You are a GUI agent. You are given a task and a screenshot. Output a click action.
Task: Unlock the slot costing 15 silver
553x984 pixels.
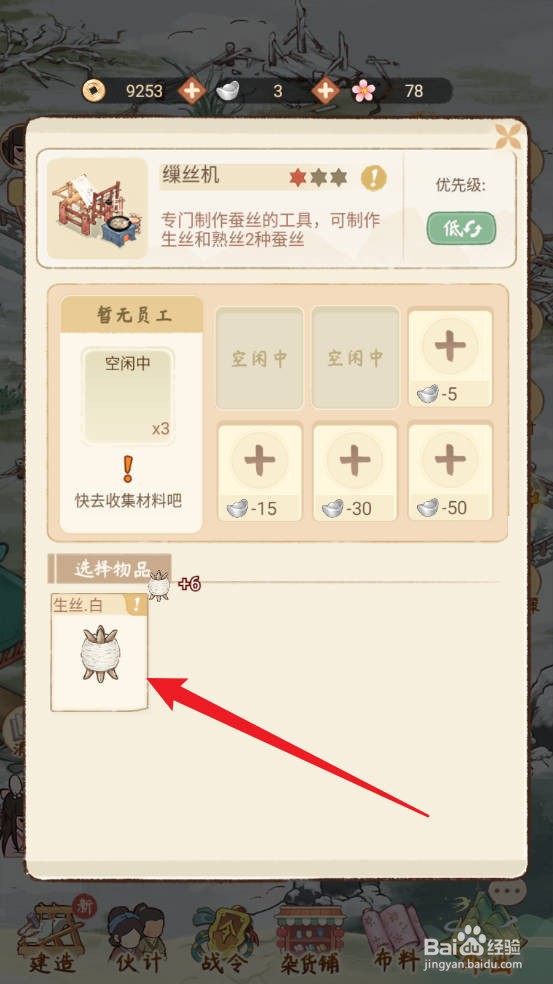click(260, 473)
